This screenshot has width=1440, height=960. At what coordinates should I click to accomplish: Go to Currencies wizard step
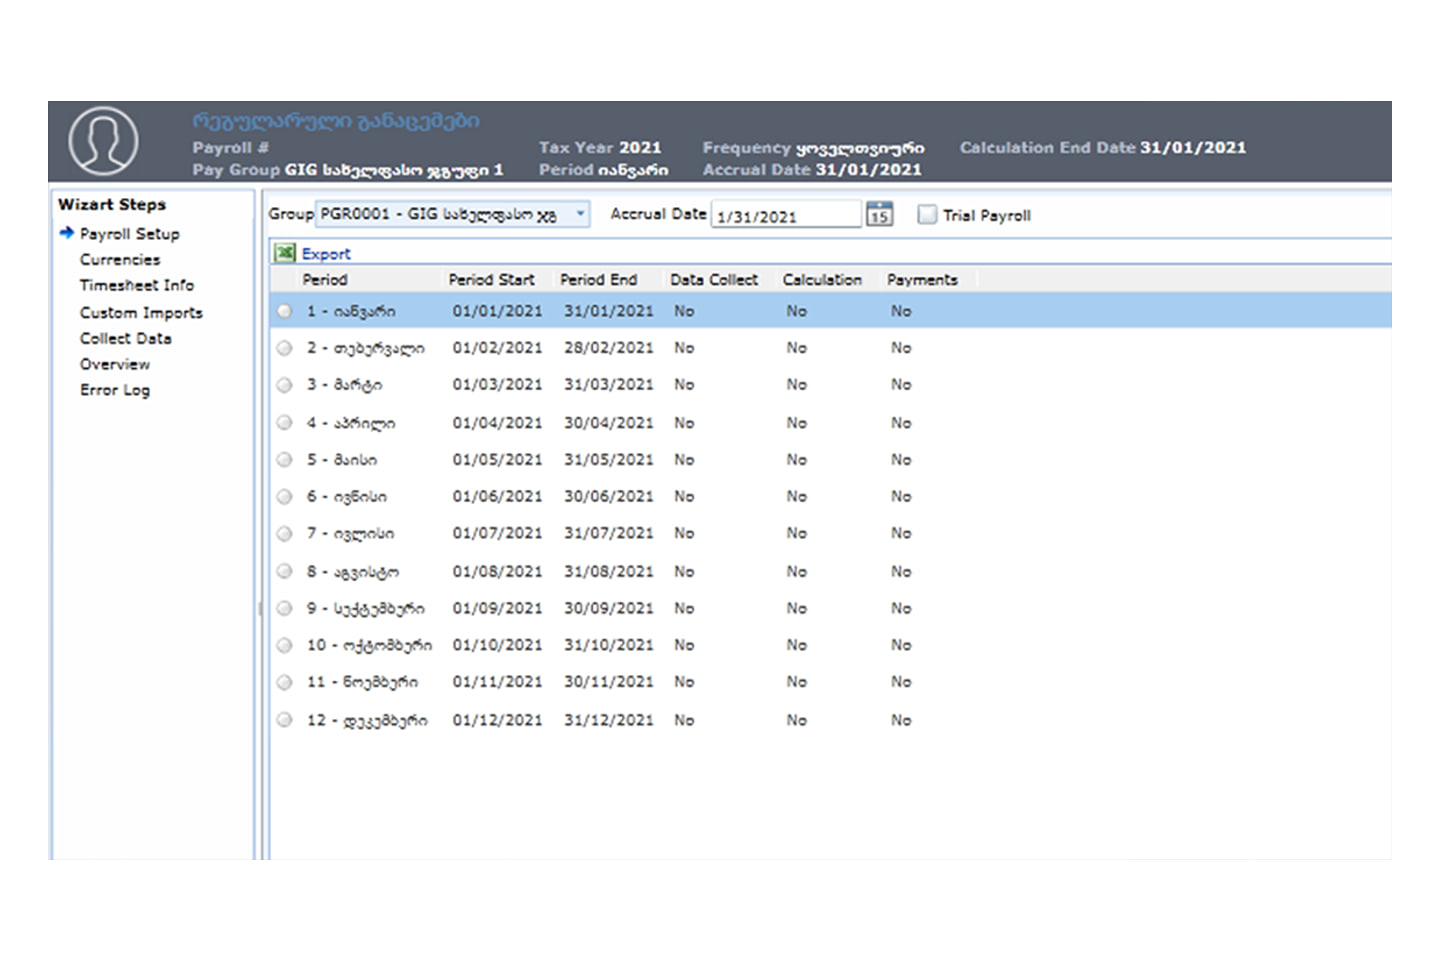coord(120,260)
